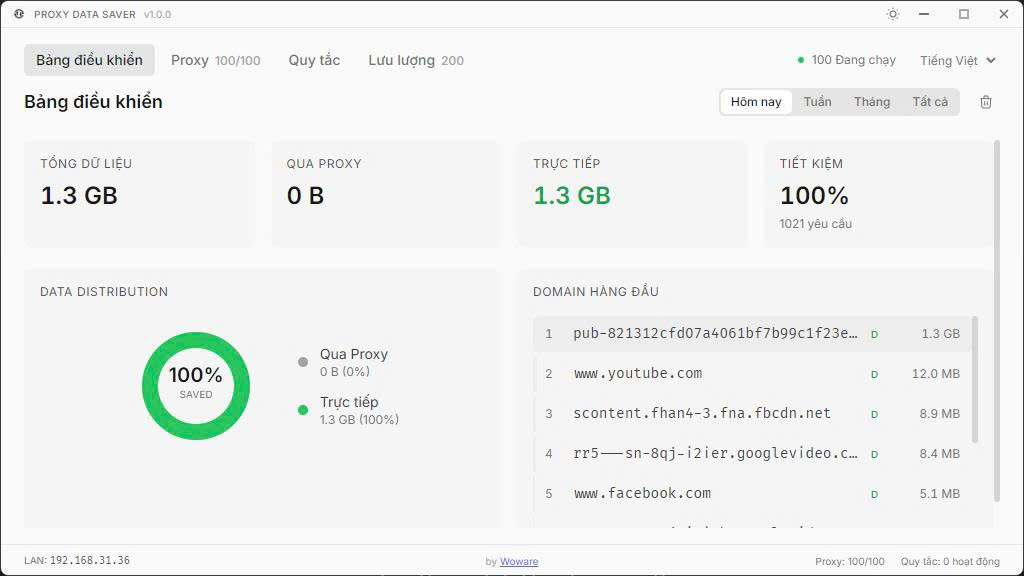Click the gray Qua Proxy legend dot
The image size is (1024, 576).
[303, 362]
